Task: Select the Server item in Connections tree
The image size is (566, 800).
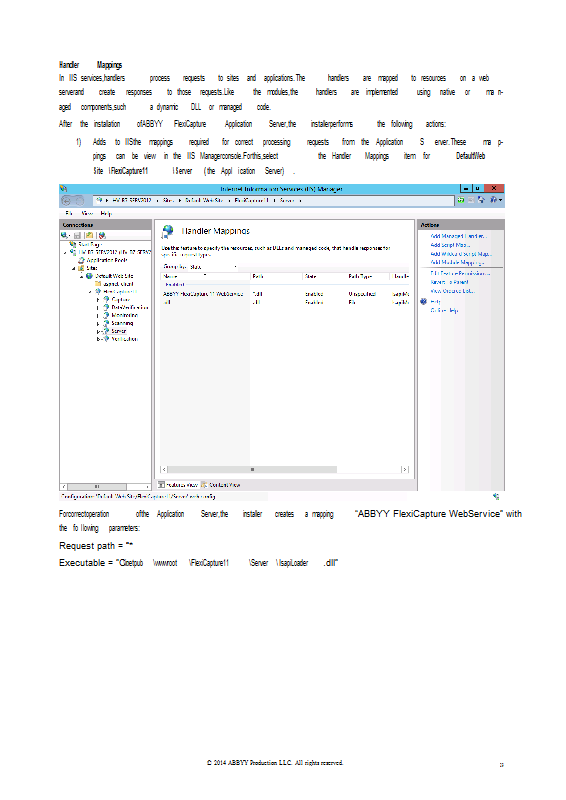Action: pyautogui.click(x=118, y=331)
